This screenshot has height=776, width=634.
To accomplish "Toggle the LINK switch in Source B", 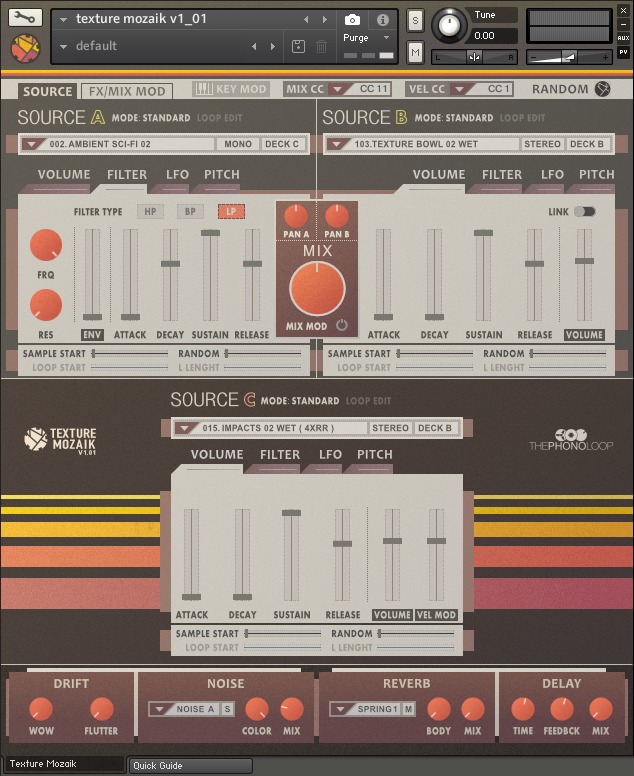I will tap(584, 212).
